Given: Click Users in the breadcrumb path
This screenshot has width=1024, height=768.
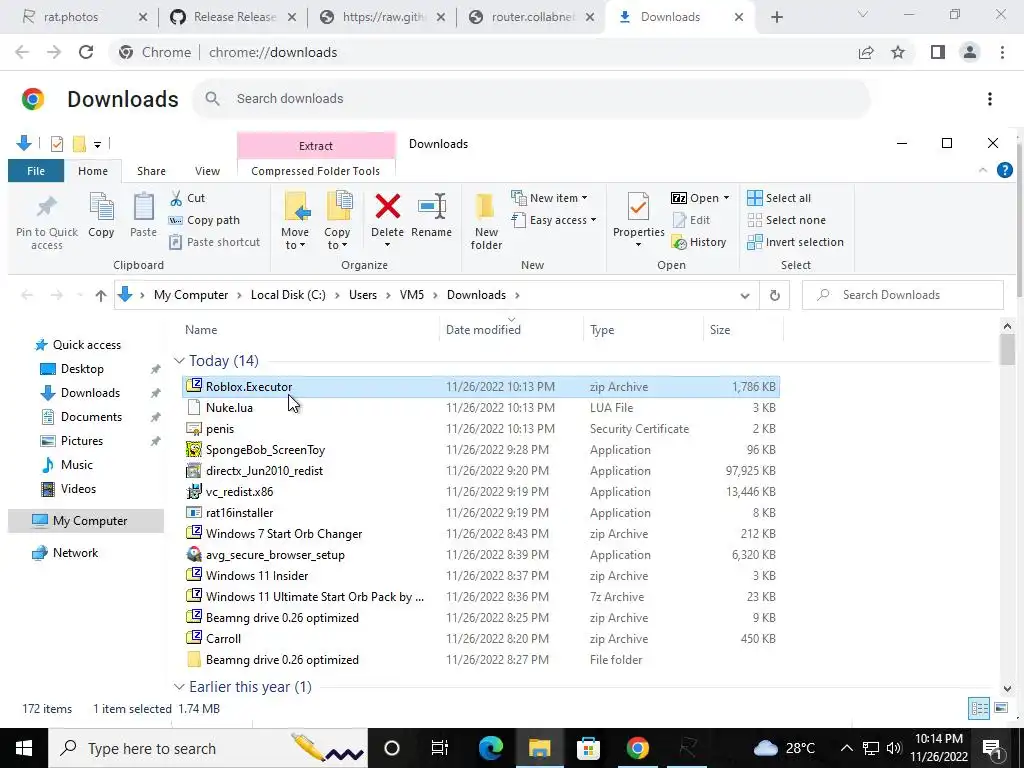Looking at the screenshot, I should (362, 295).
